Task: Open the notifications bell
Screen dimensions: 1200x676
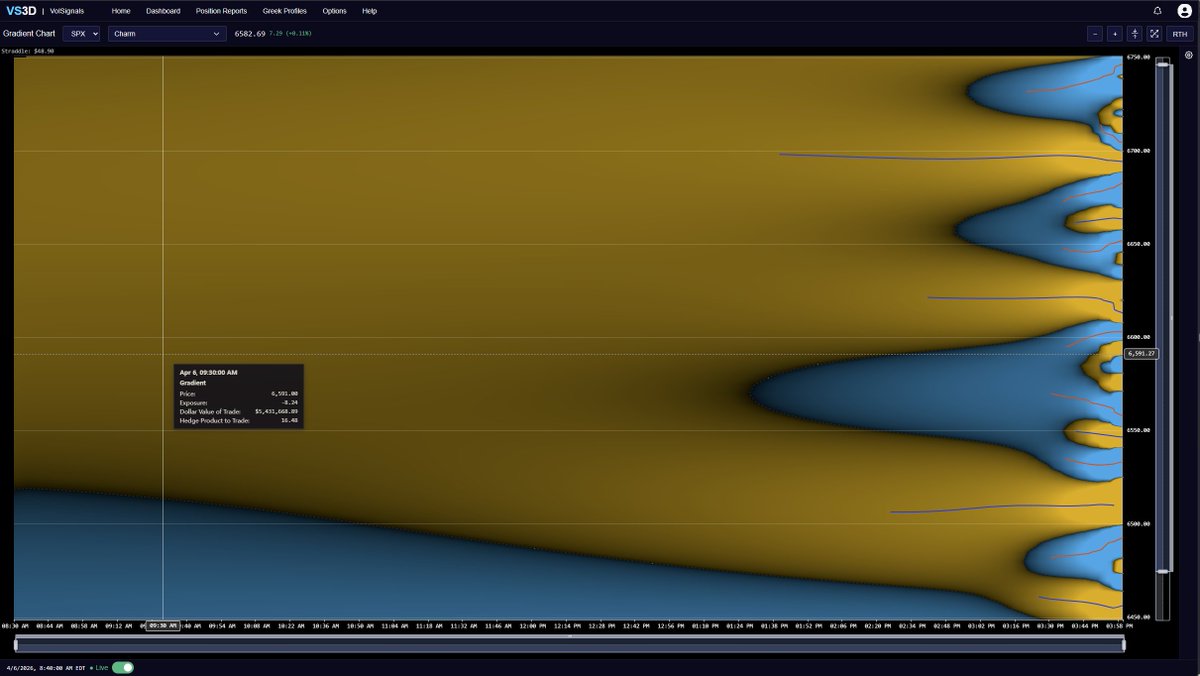Action: 1157,10
